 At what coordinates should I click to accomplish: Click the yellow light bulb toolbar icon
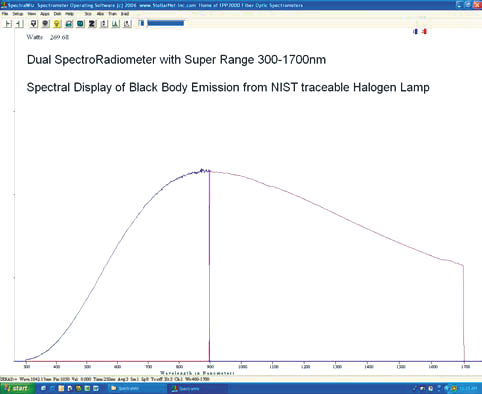click(x=57, y=23)
